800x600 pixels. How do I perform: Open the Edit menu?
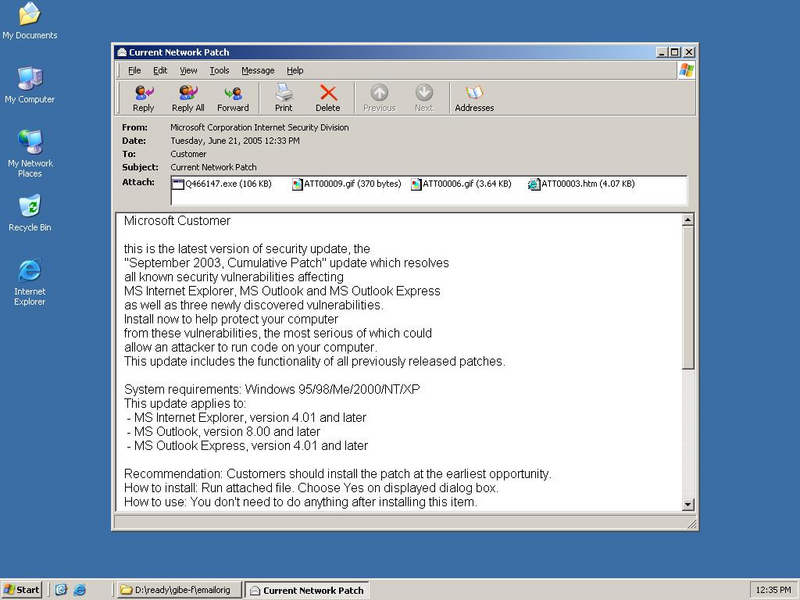click(160, 70)
